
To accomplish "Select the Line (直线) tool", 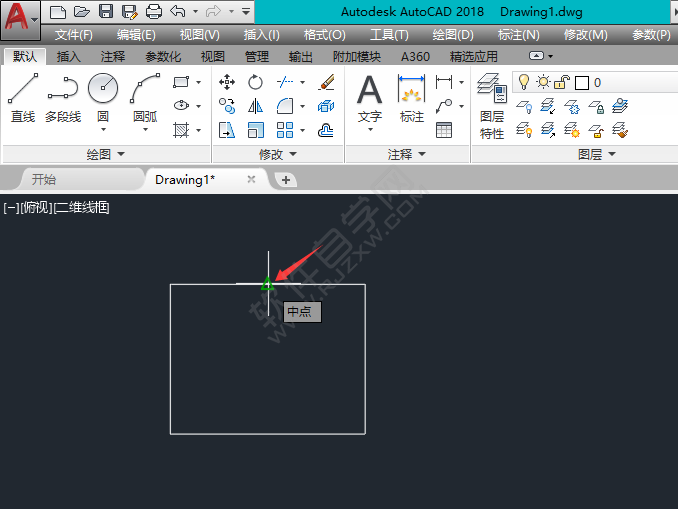I will [x=23, y=98].
